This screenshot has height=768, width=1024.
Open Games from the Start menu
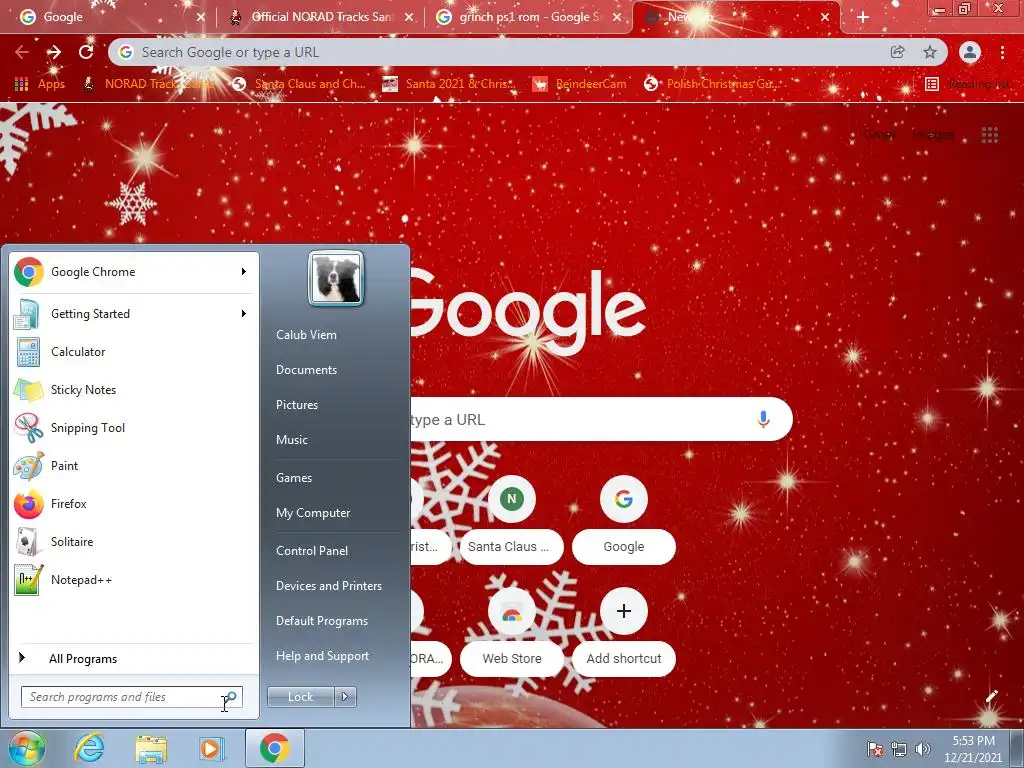294,478
